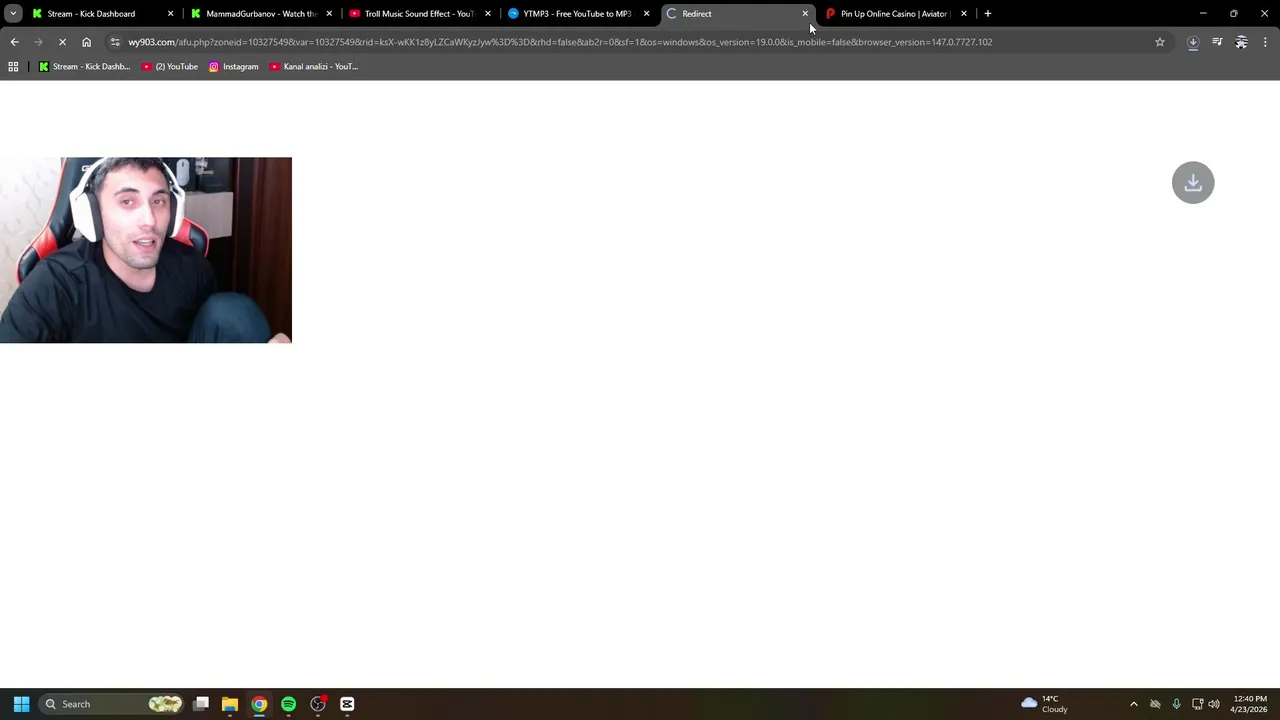
Task: Open network settings tray icon
Action: [x=1197, y=704]
